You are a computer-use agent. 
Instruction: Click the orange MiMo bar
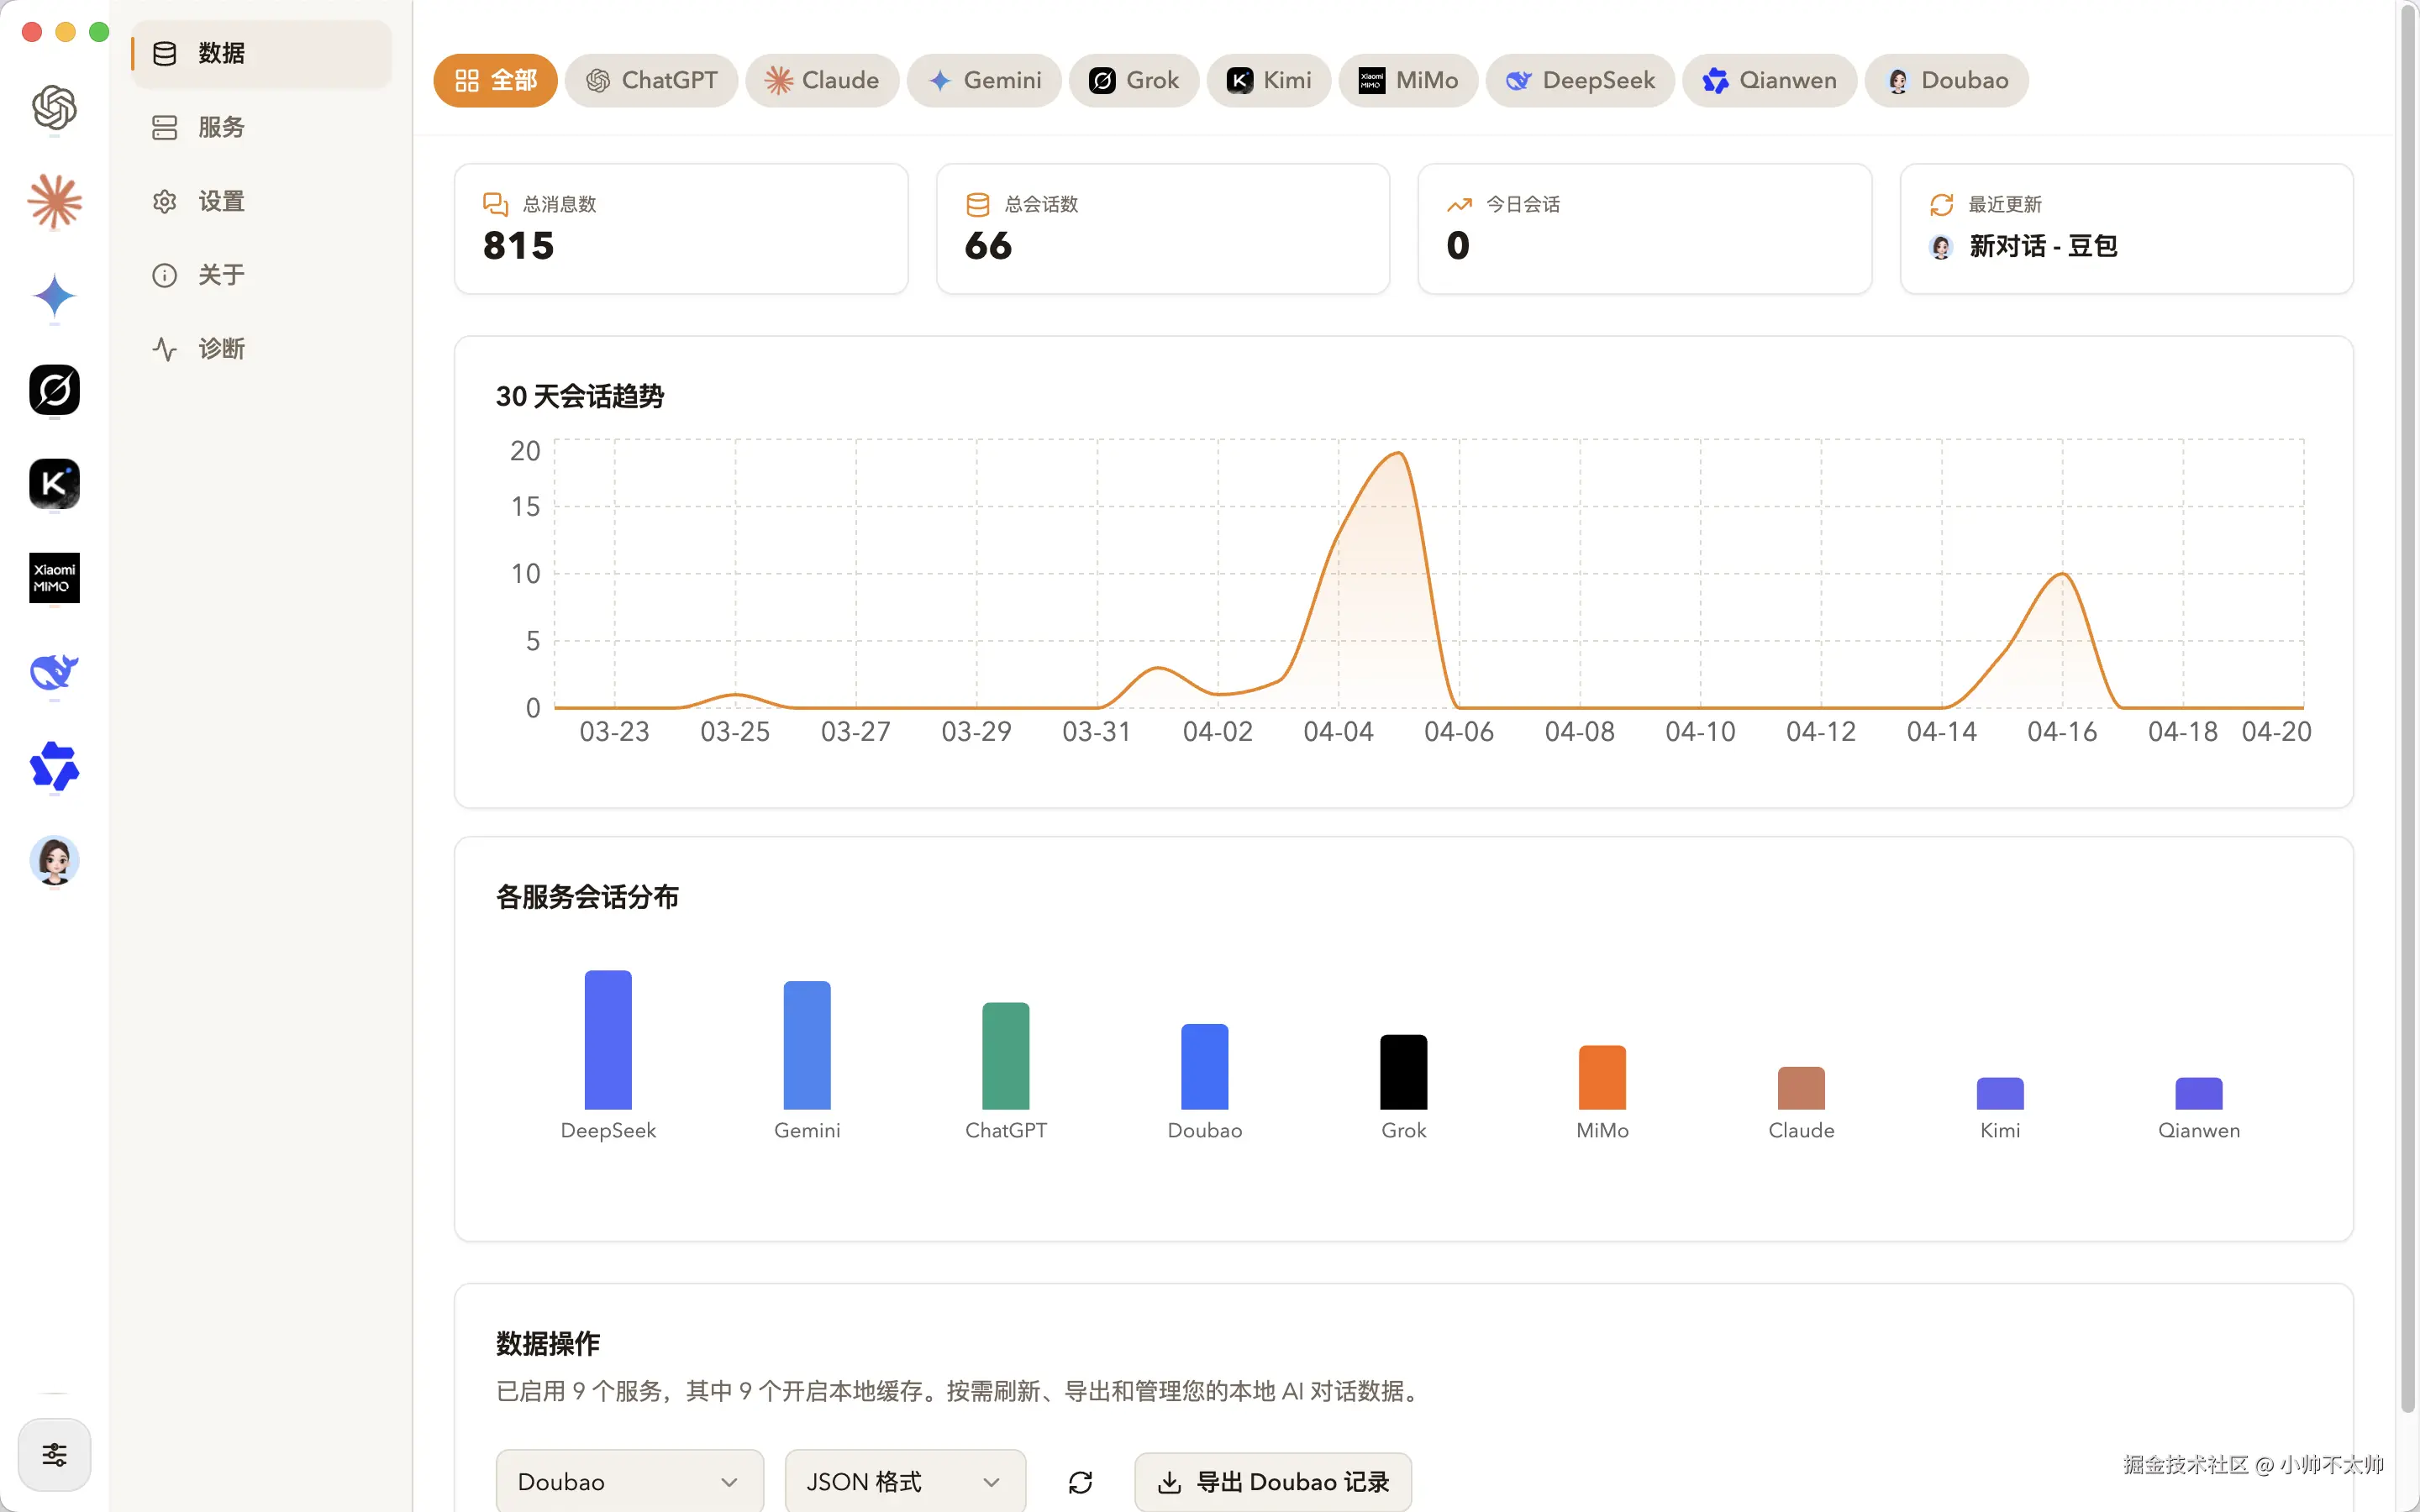(1602, 1078)
